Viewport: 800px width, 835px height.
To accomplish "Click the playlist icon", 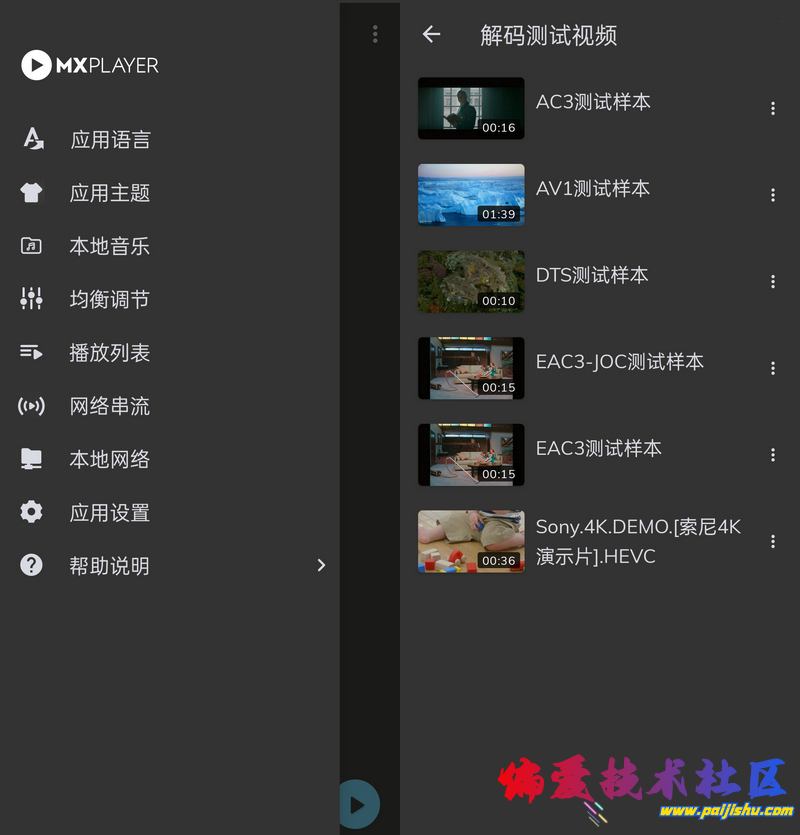I will point(32,352).
